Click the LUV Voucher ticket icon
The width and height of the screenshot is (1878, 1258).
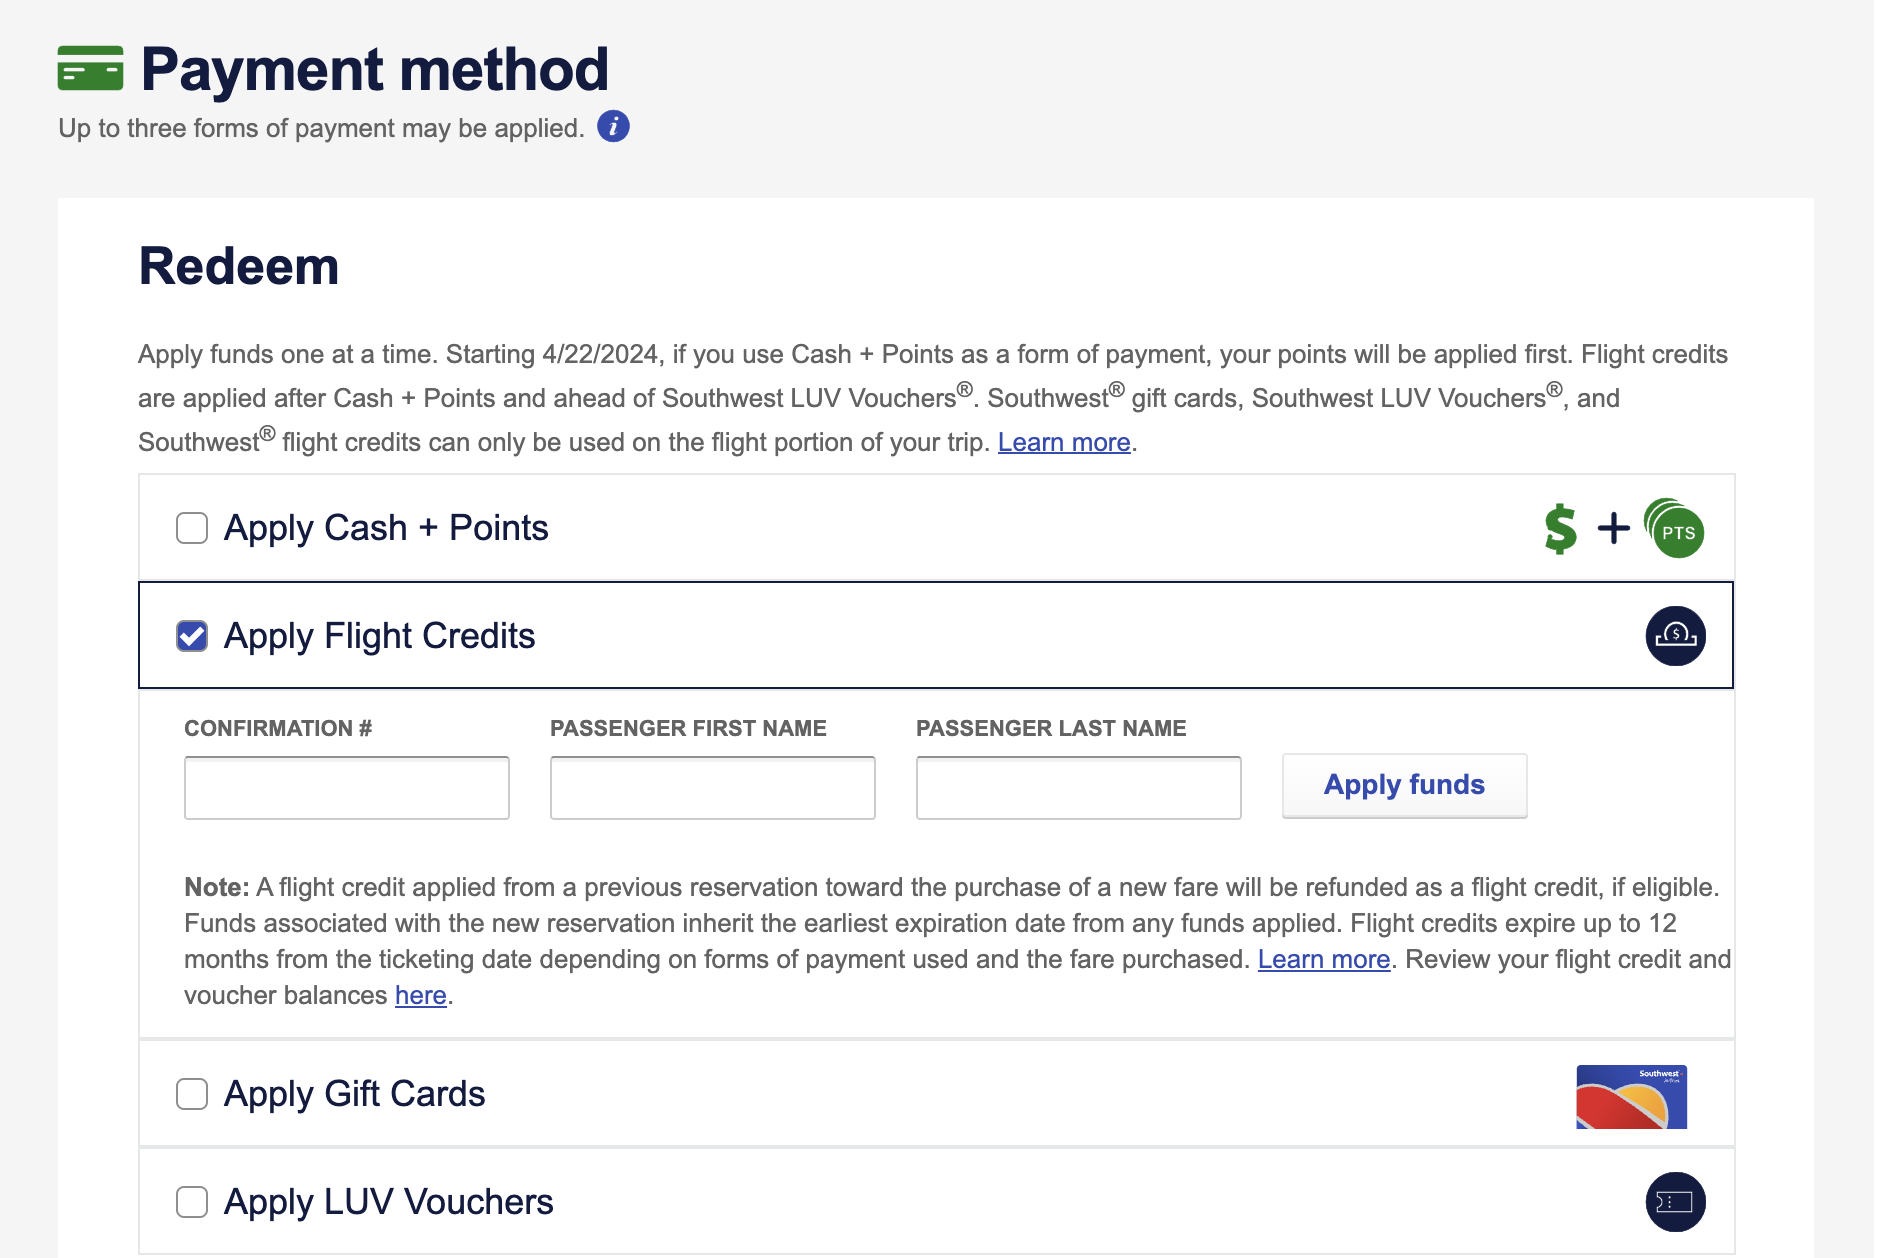(1675, 1202)
